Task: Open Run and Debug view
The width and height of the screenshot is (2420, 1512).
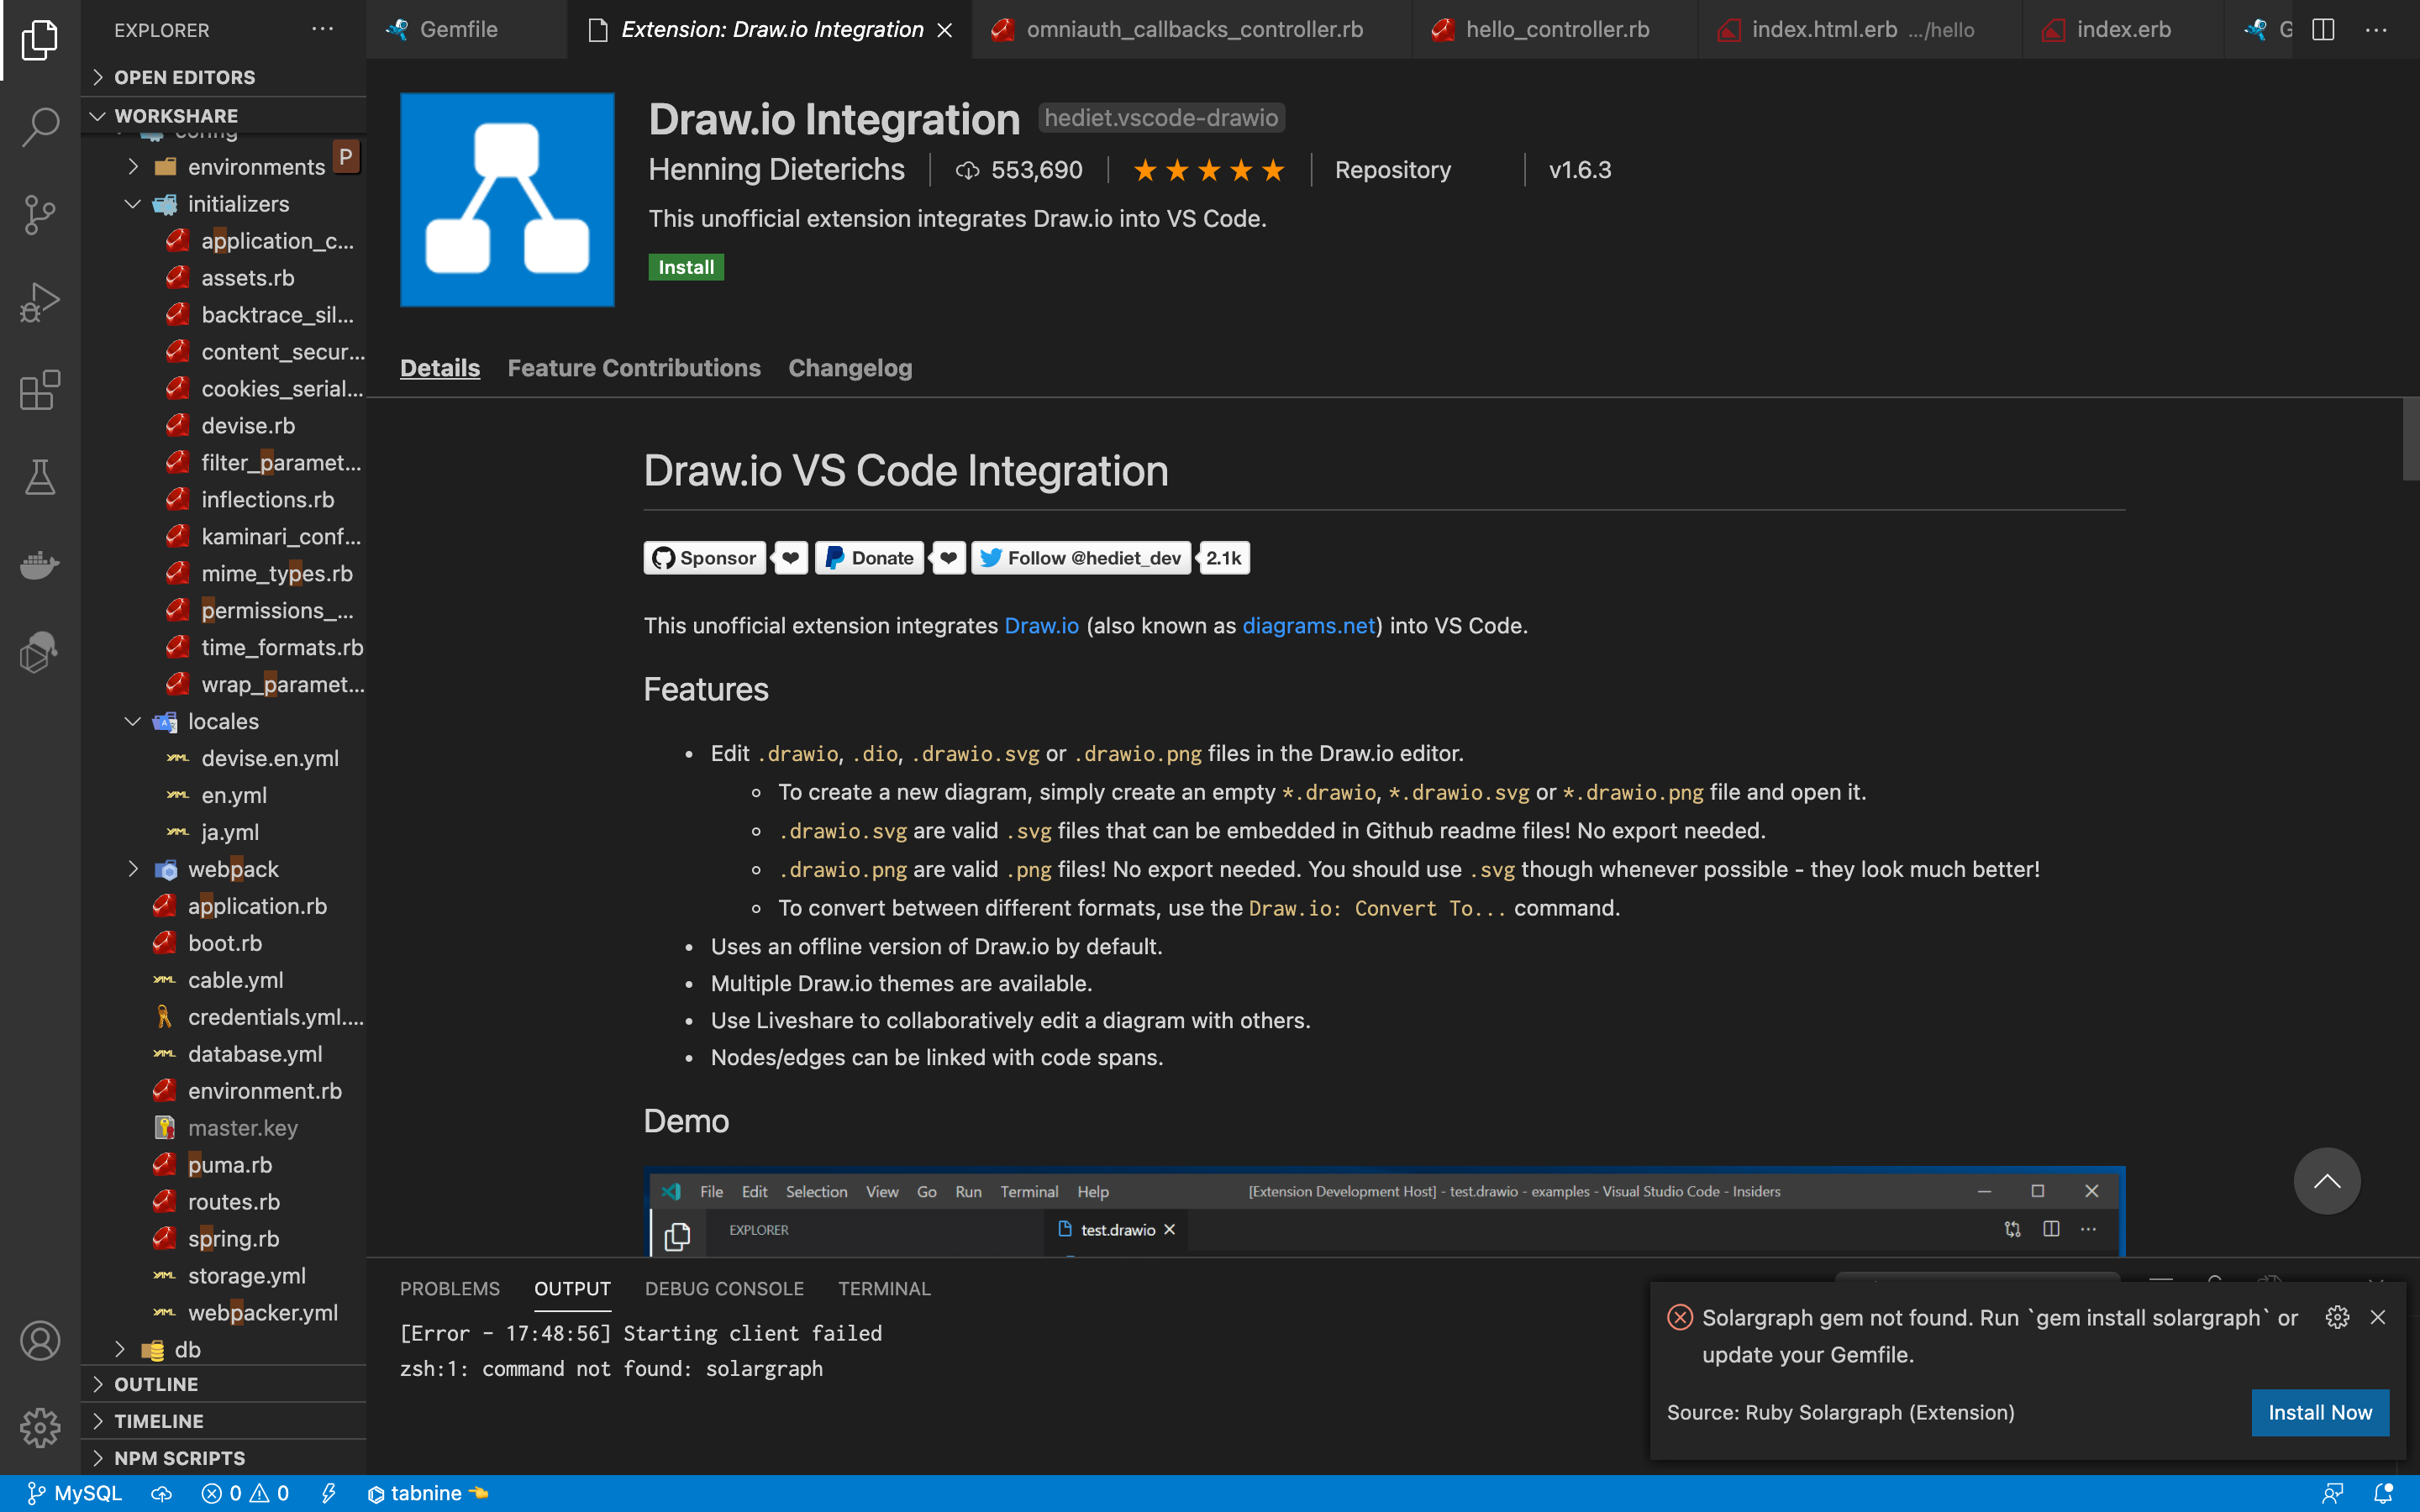Action: click(x=40, y=302)
